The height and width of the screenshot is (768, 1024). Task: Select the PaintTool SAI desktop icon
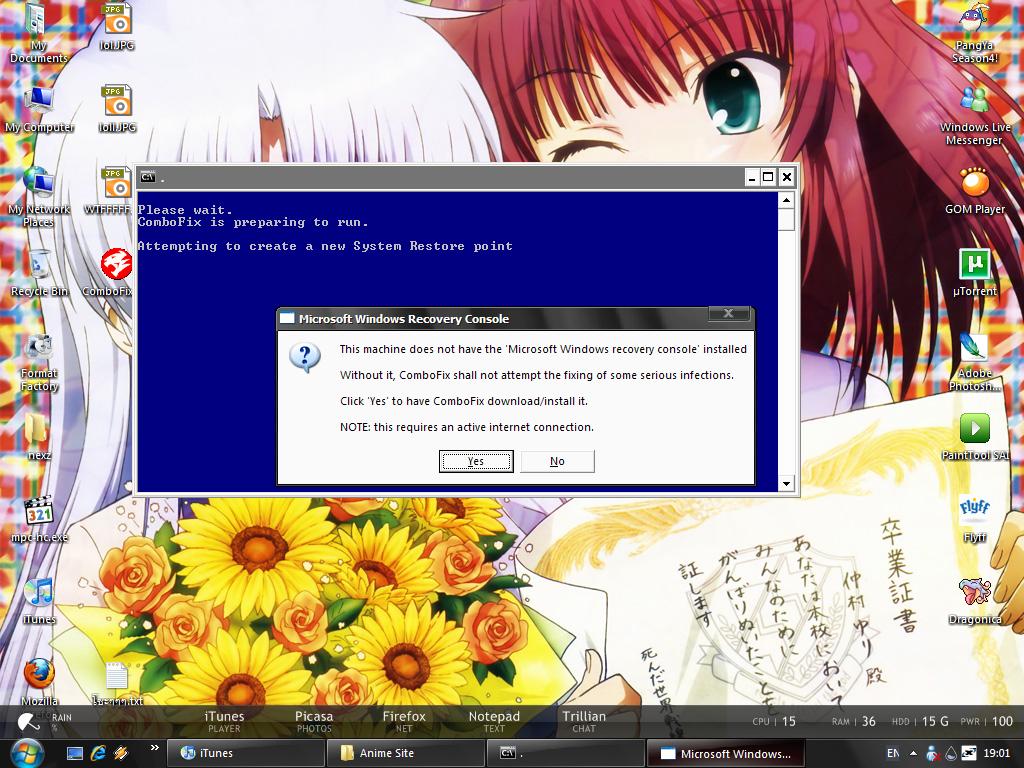[x=974, y=436]
